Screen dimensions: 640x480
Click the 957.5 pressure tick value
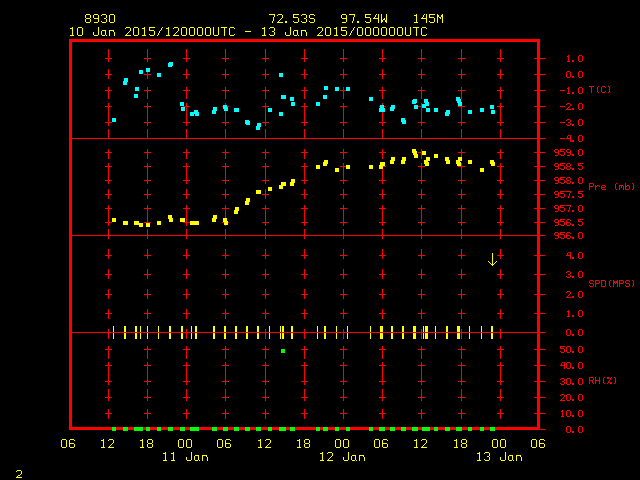(x=569, y=195)
